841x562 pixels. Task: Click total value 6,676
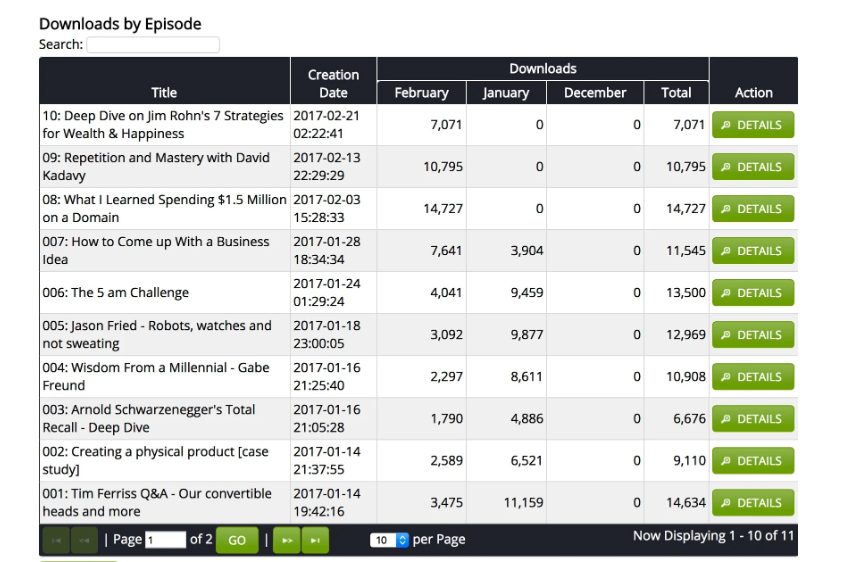[x=690, y=419]
